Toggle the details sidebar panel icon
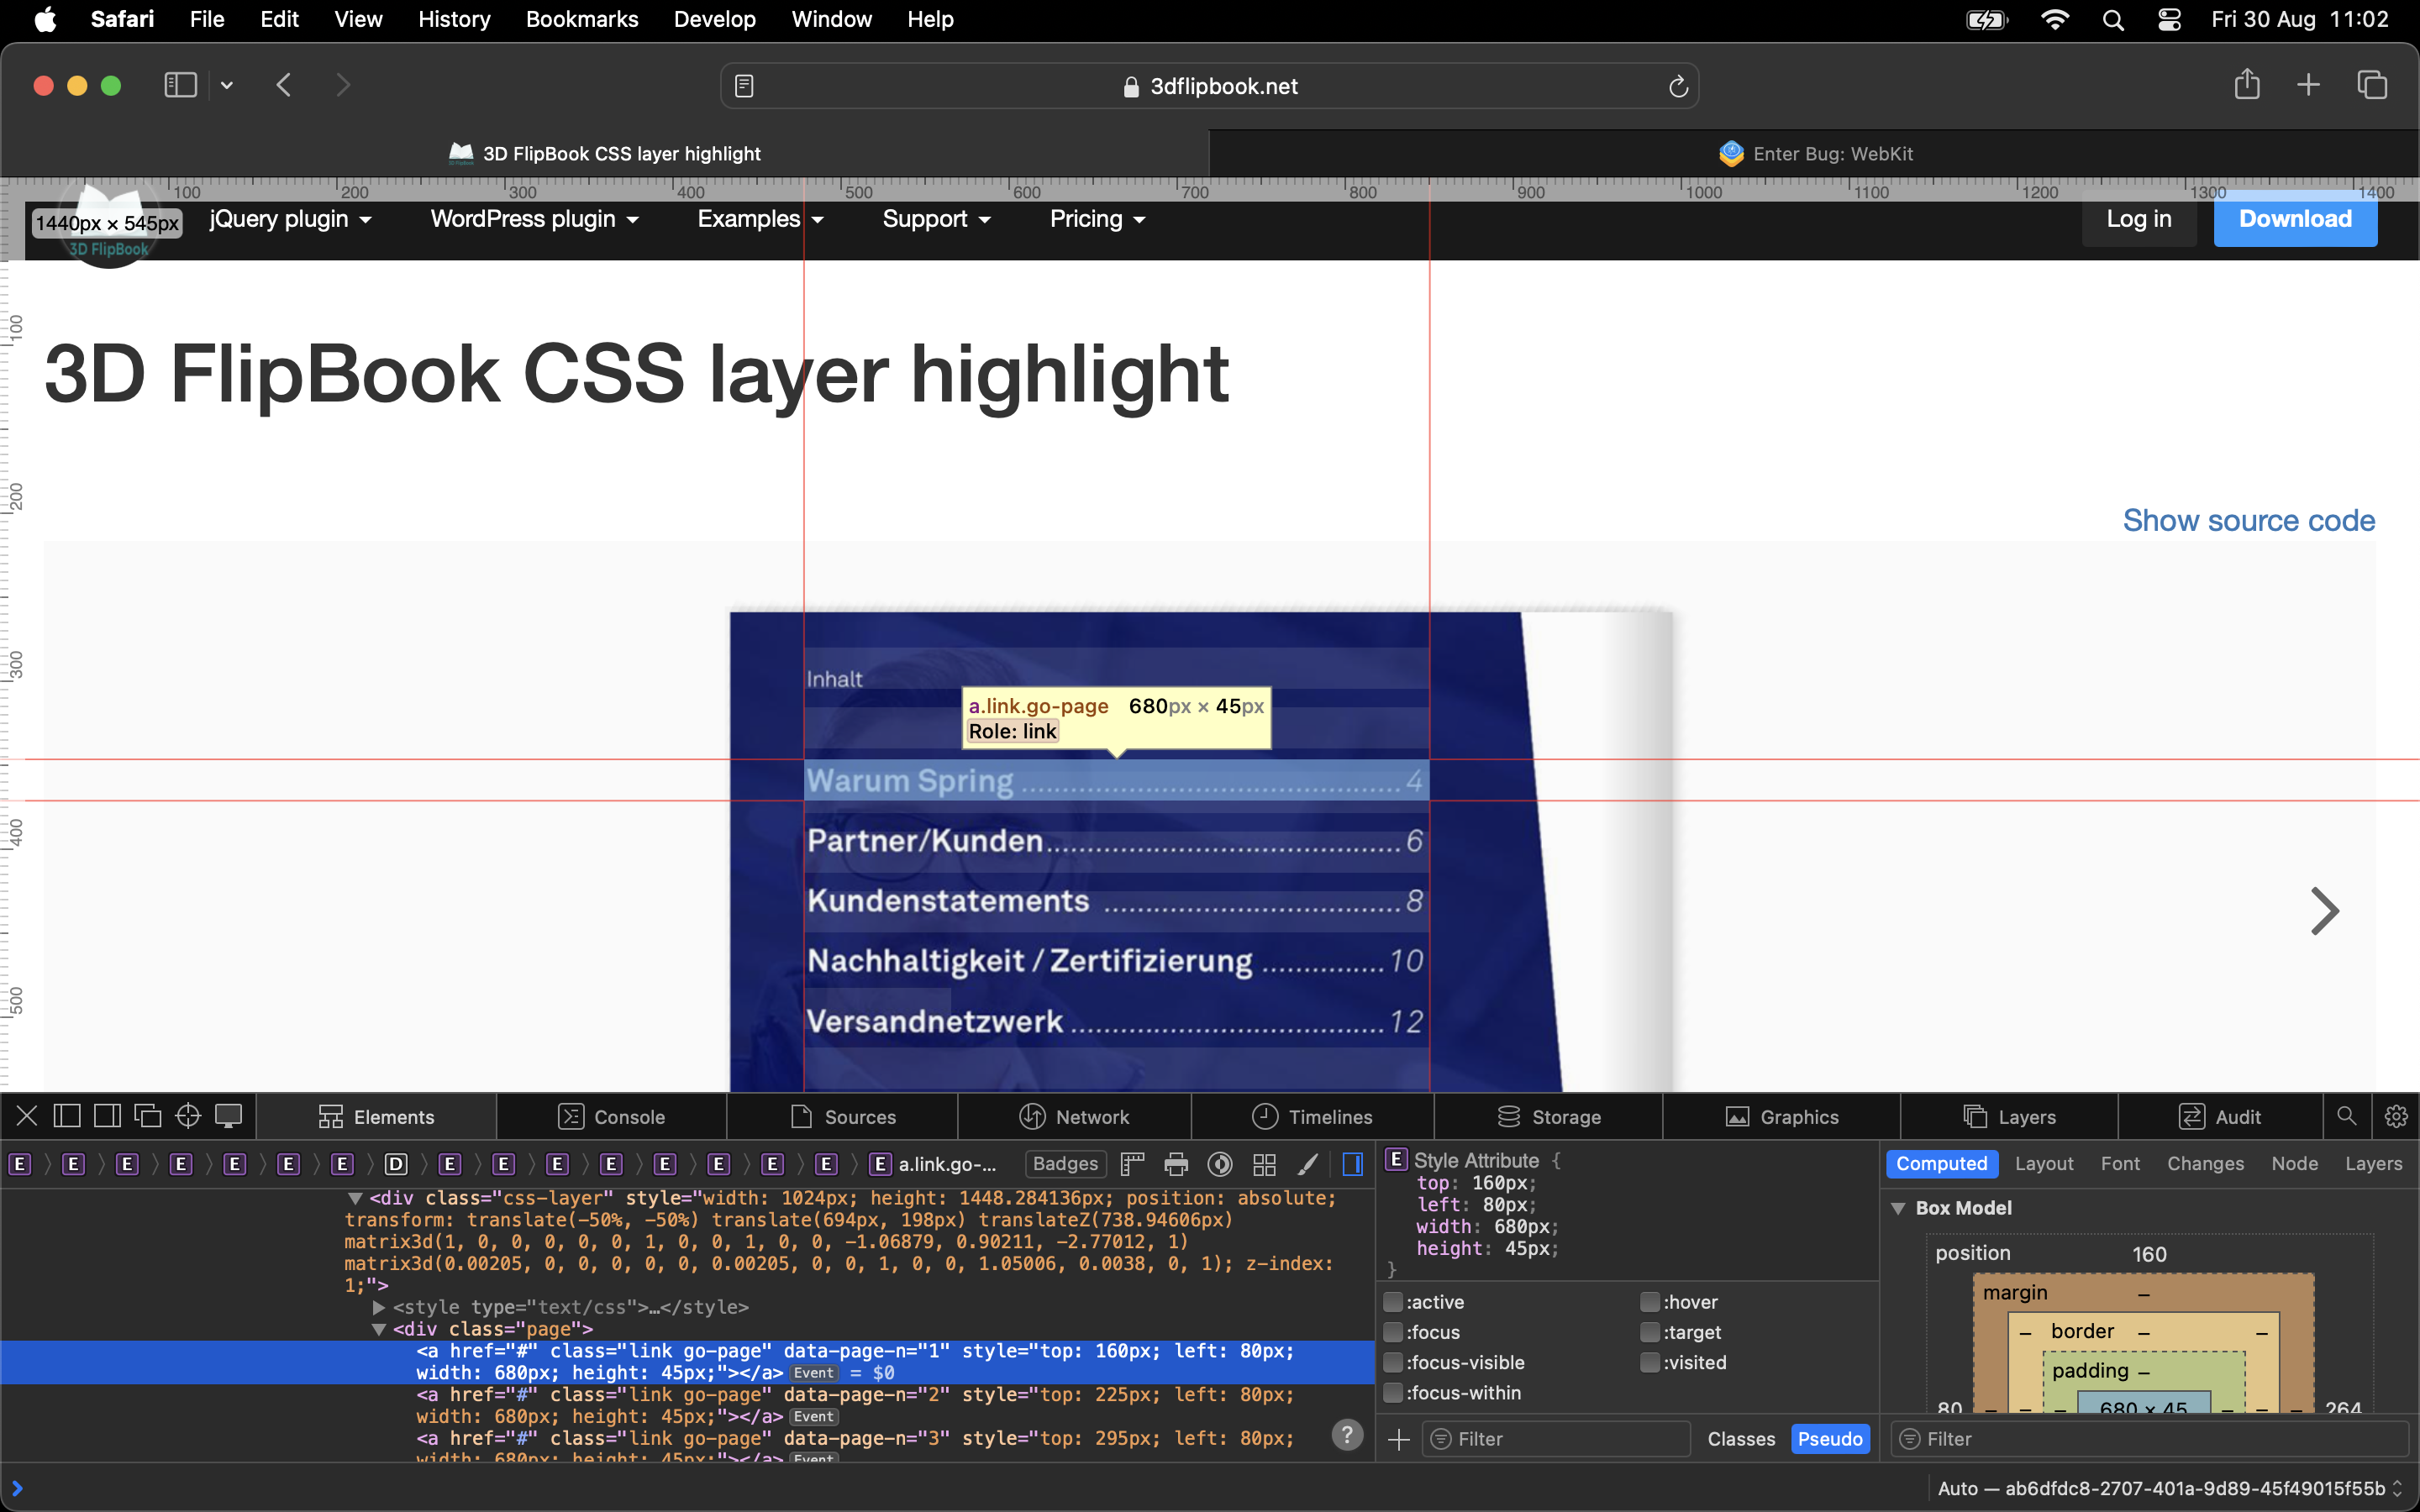This screenshot has width=2420, height=1512. [x=1353, y=1164]
